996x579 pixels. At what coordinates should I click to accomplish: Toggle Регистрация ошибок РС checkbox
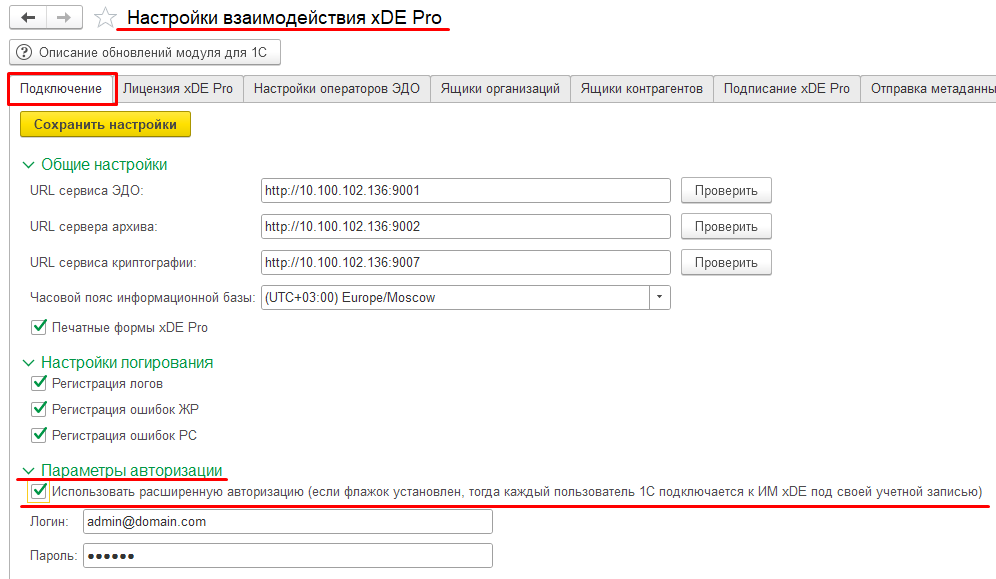[39, 435]
